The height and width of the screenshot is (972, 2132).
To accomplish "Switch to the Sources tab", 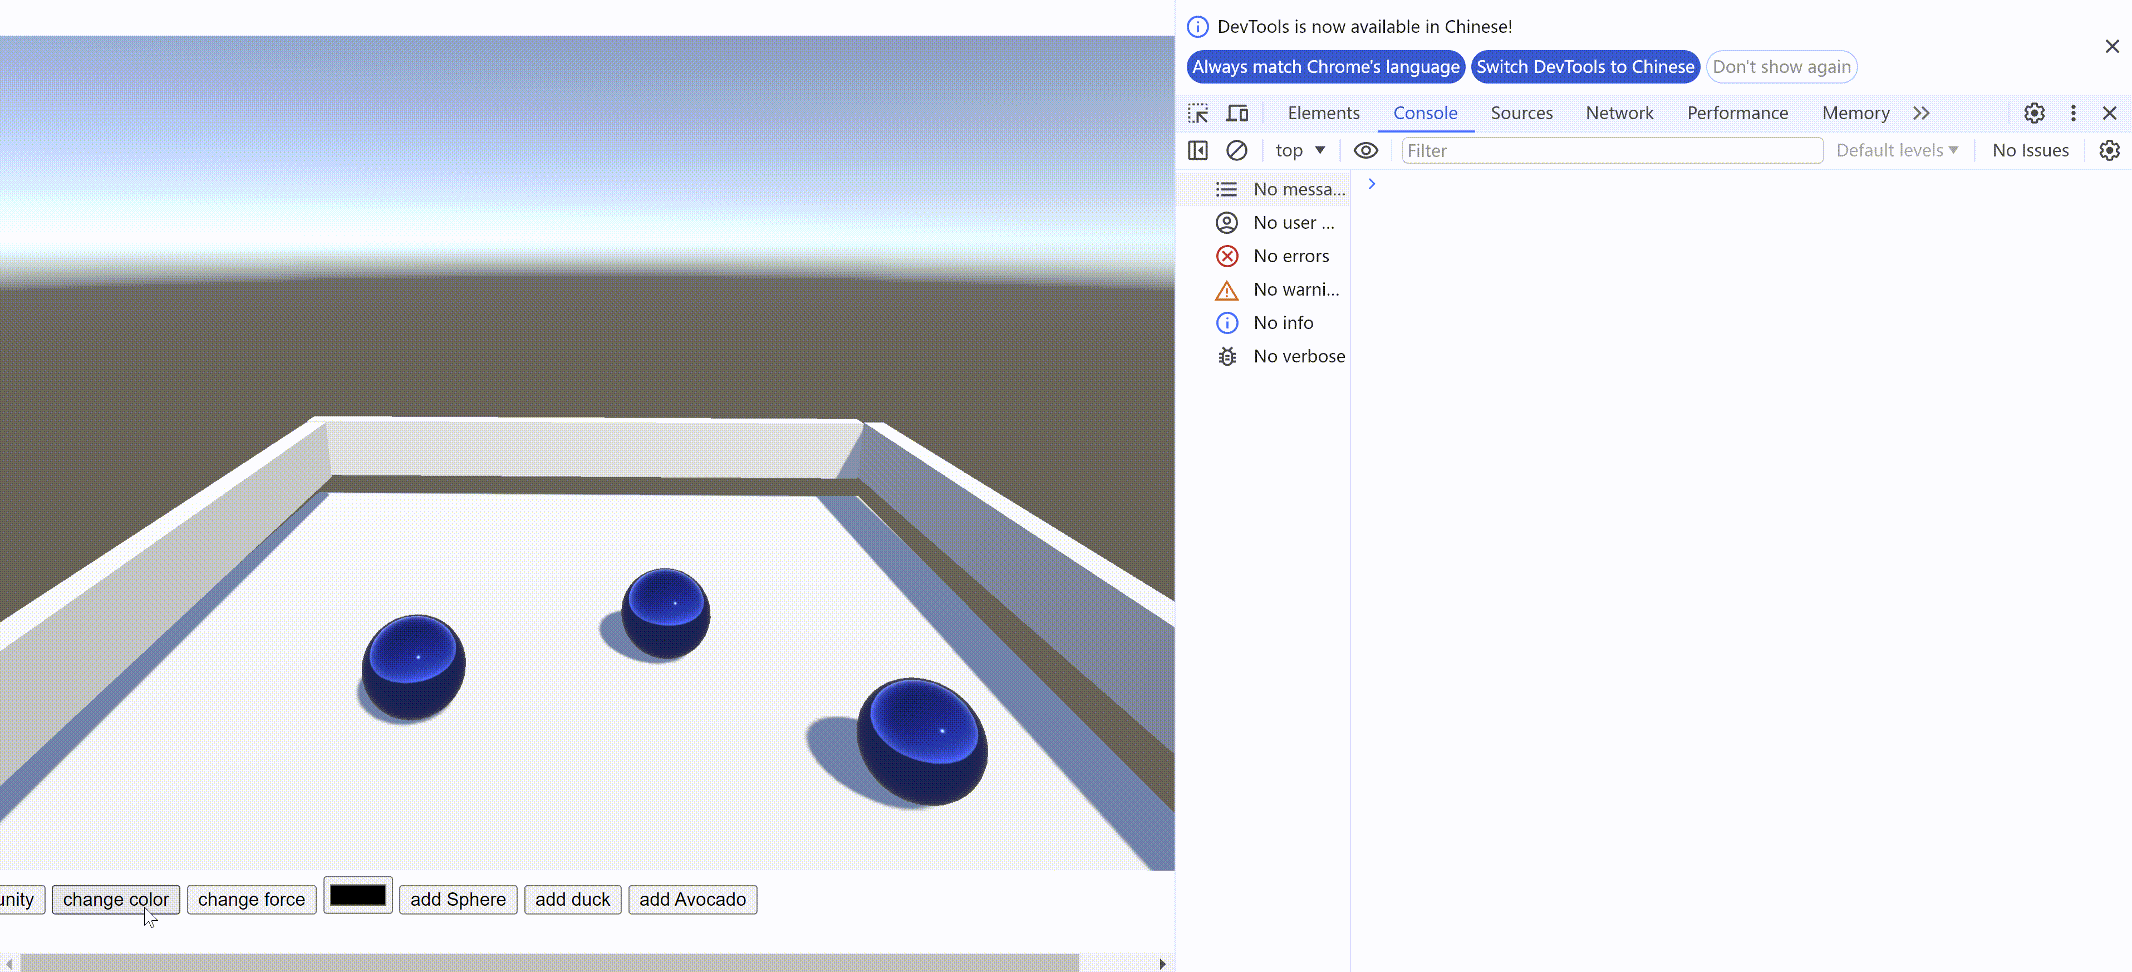I will coord(1522,113).
